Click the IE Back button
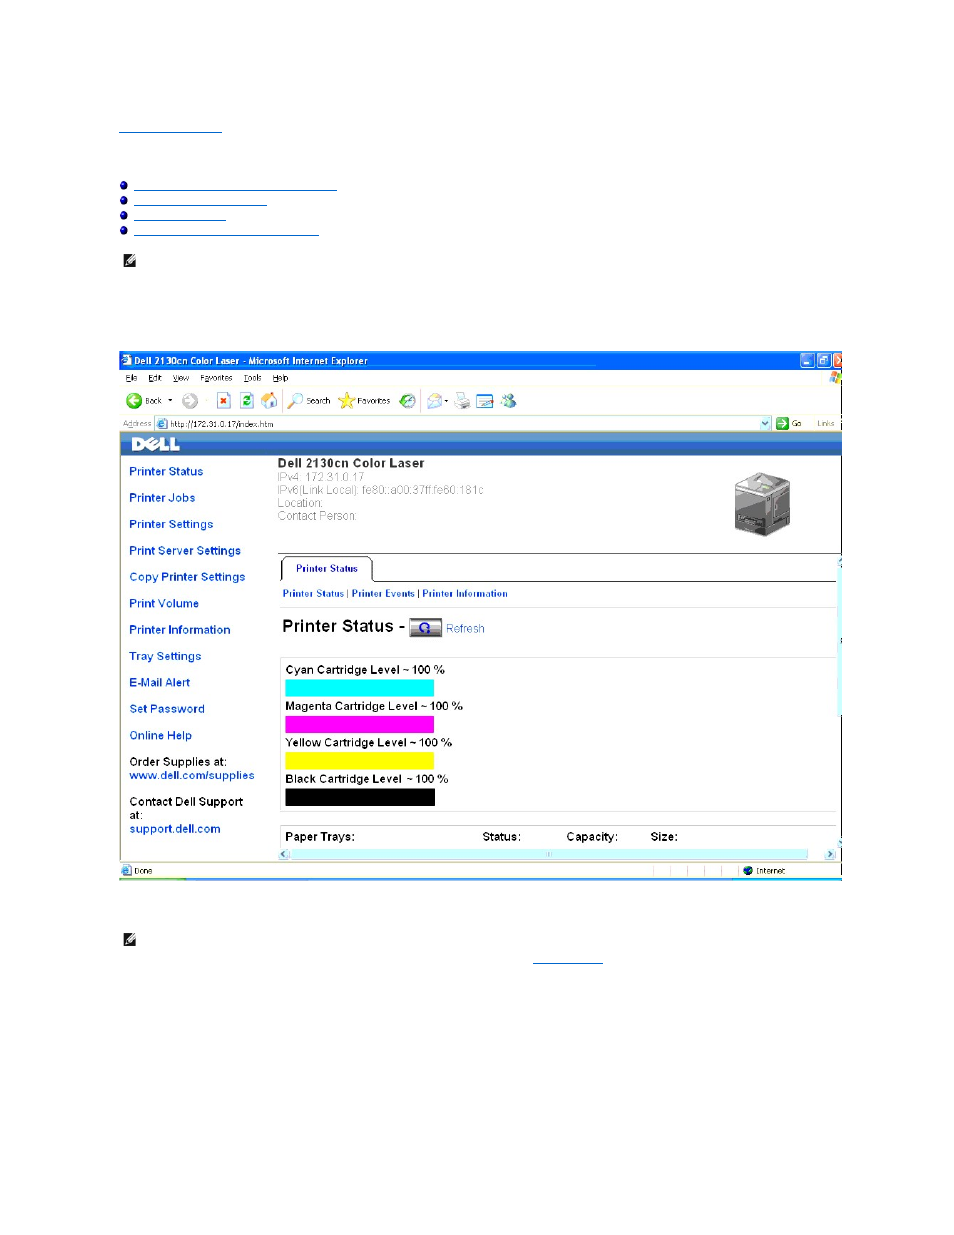The image size is (954, 1235). pos(143,401)
